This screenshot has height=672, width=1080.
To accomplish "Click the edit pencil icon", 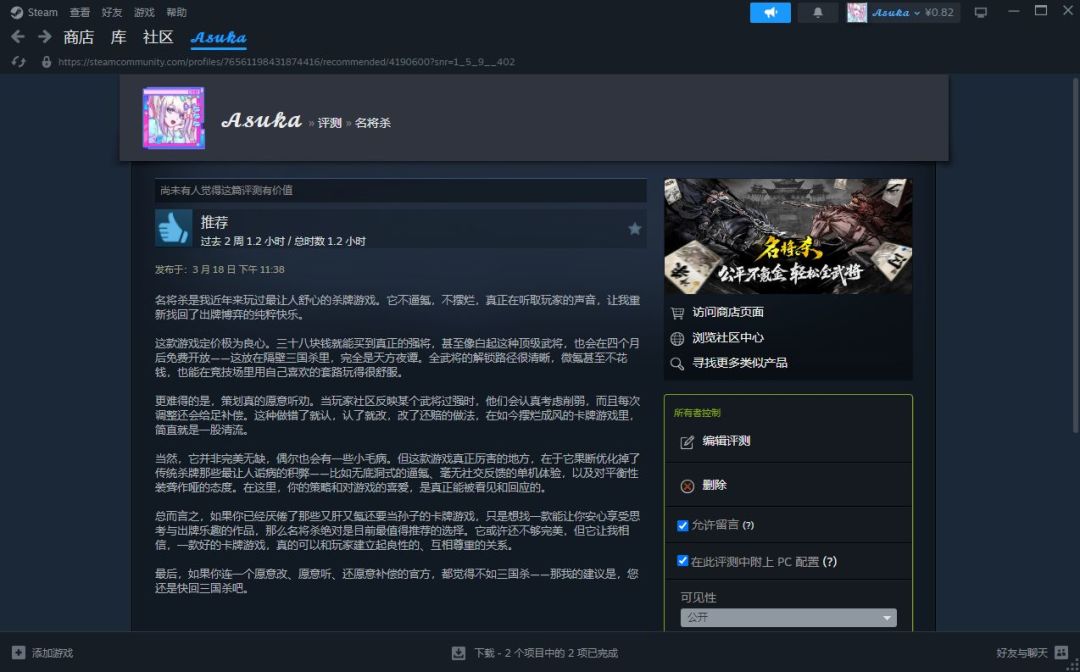I will tap(687, 442).
